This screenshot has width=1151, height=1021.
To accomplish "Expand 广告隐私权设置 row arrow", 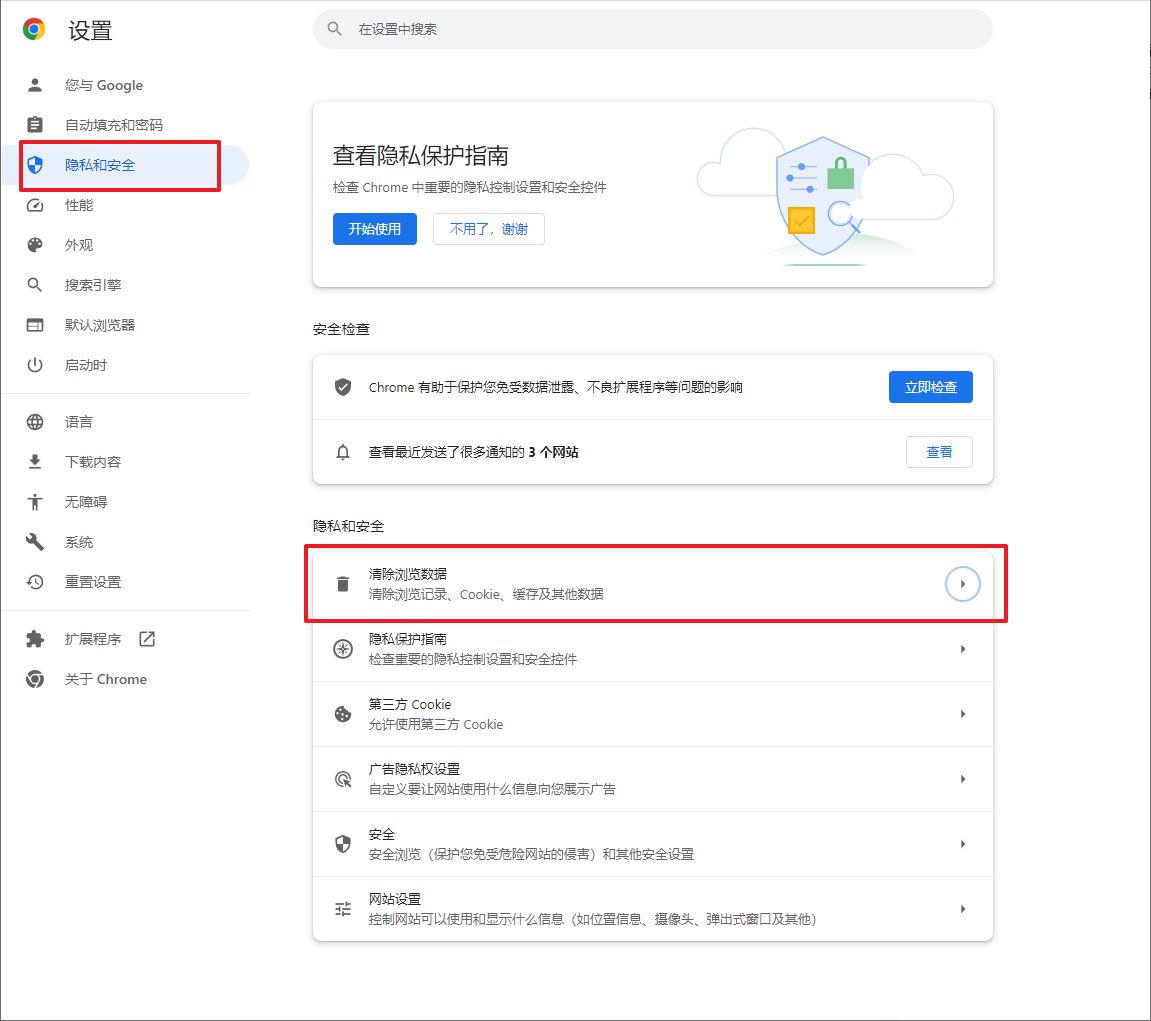I will (x=962, y=779).
